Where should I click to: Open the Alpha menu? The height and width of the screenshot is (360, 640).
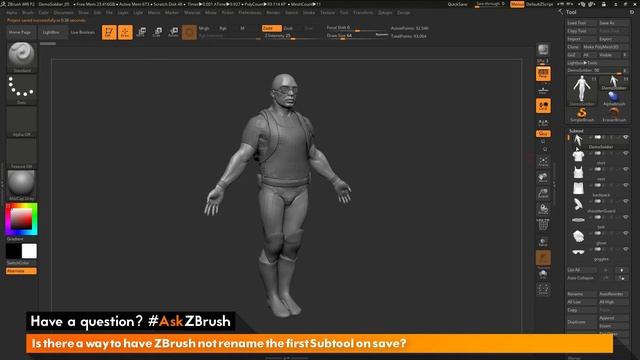pyautogui.click(x=12, y=13)
